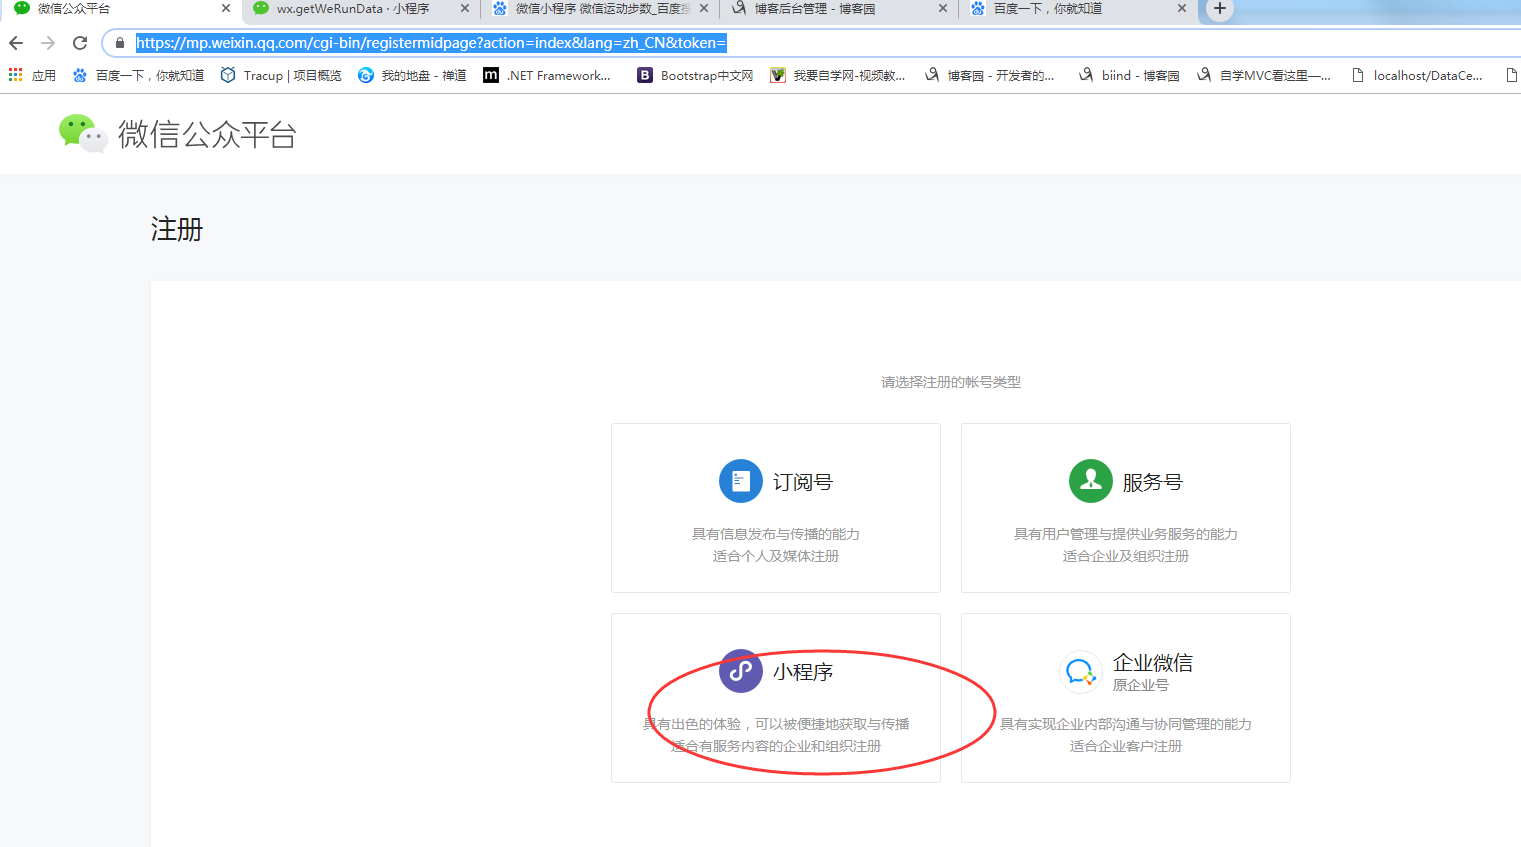Open the 我的地盘 - 禅道 bookmark
The height and width of the screenshot is (847, 1521).
(412, 75)
